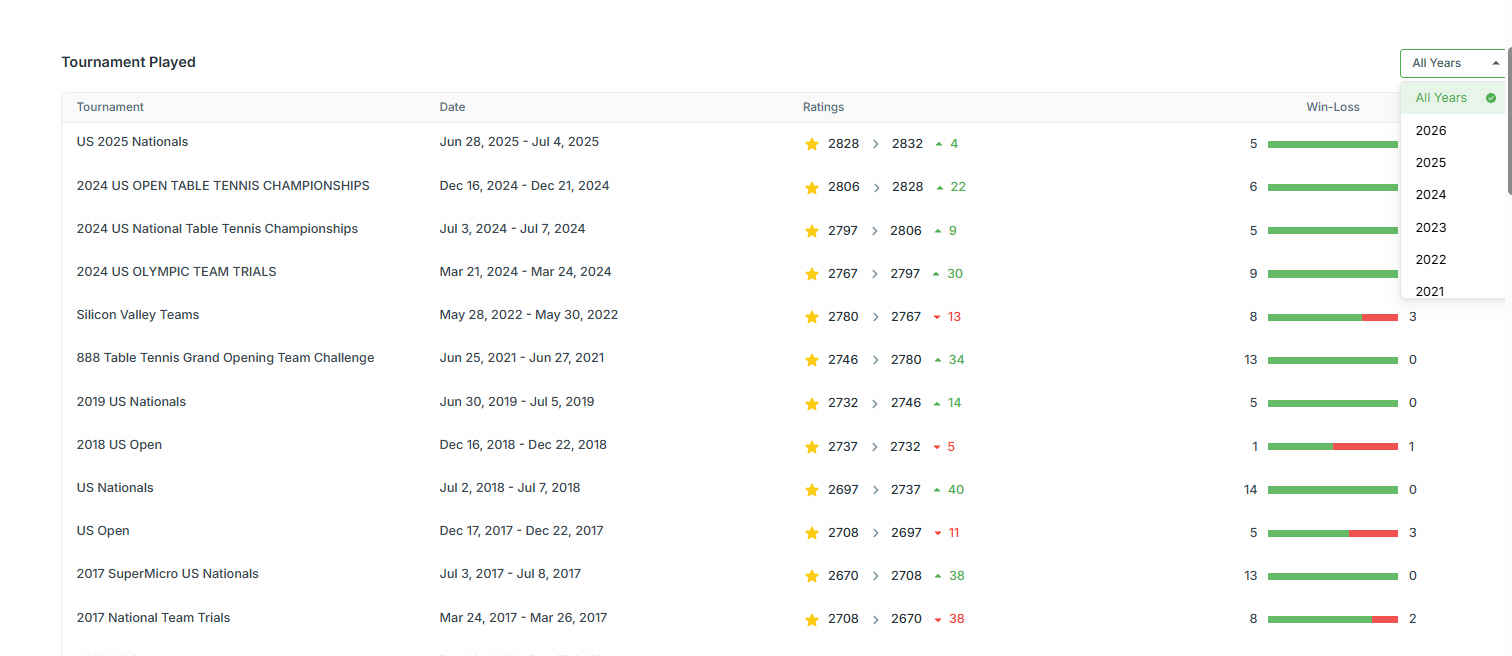Click star icon in 2024 US OLYMPIC TEAM TRIALS row
The width and height of the screenshot is (1512, 656).
point(812,274)
